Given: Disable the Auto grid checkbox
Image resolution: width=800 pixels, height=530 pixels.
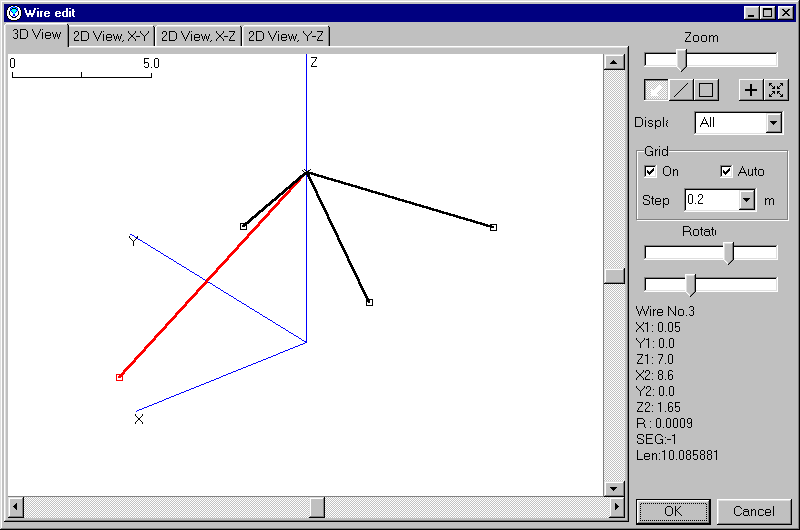Looking at the screenshot, I should pos(727,172).
